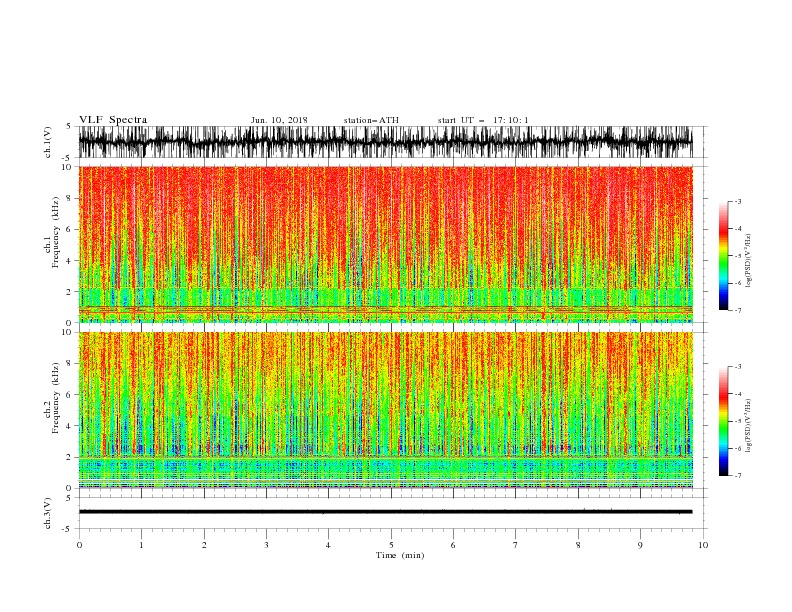Click the "-3" label on ch.1 color bar
Image resolution: width=792 pixels, height=612 pixels.
coord(738,201)
